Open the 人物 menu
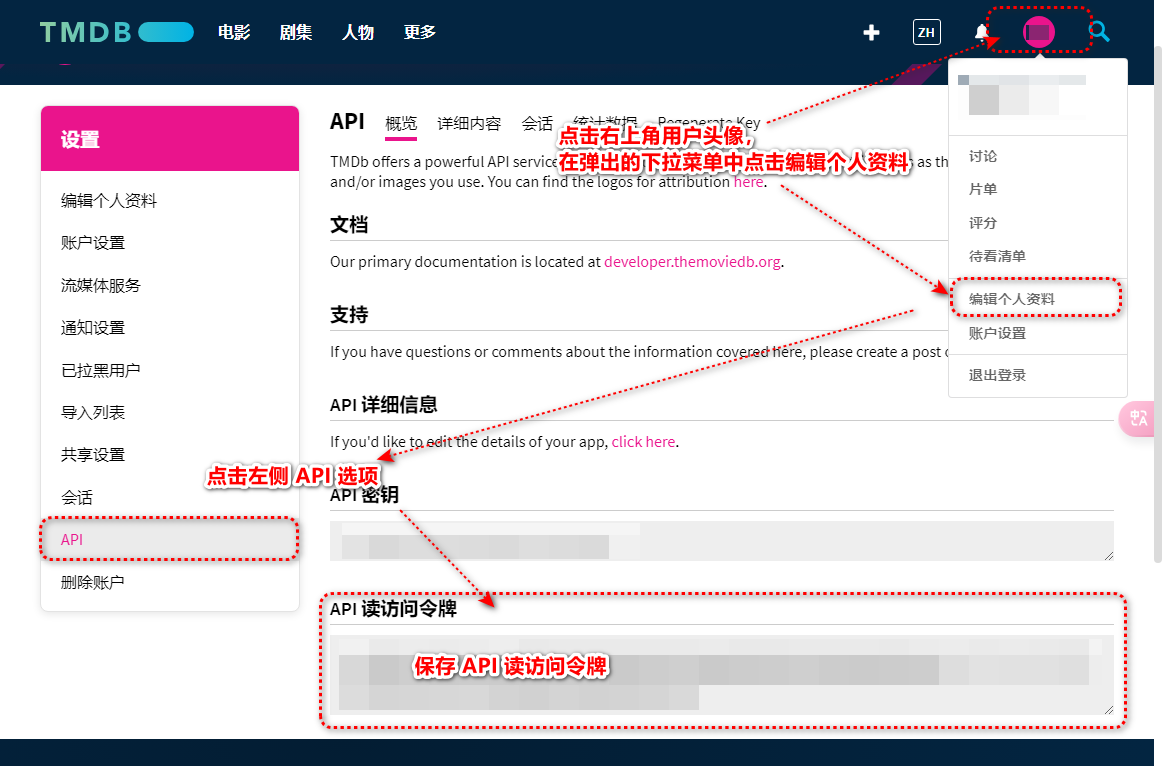The width and height of the screenshot is (1162, 766). [x=358, y=32]
